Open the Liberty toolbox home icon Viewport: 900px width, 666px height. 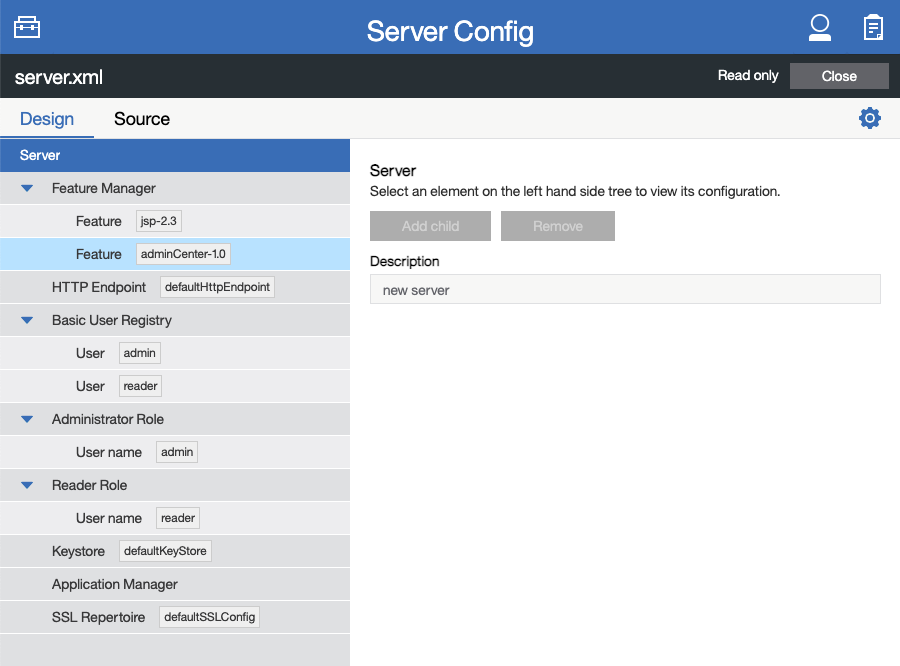(26, 26)
